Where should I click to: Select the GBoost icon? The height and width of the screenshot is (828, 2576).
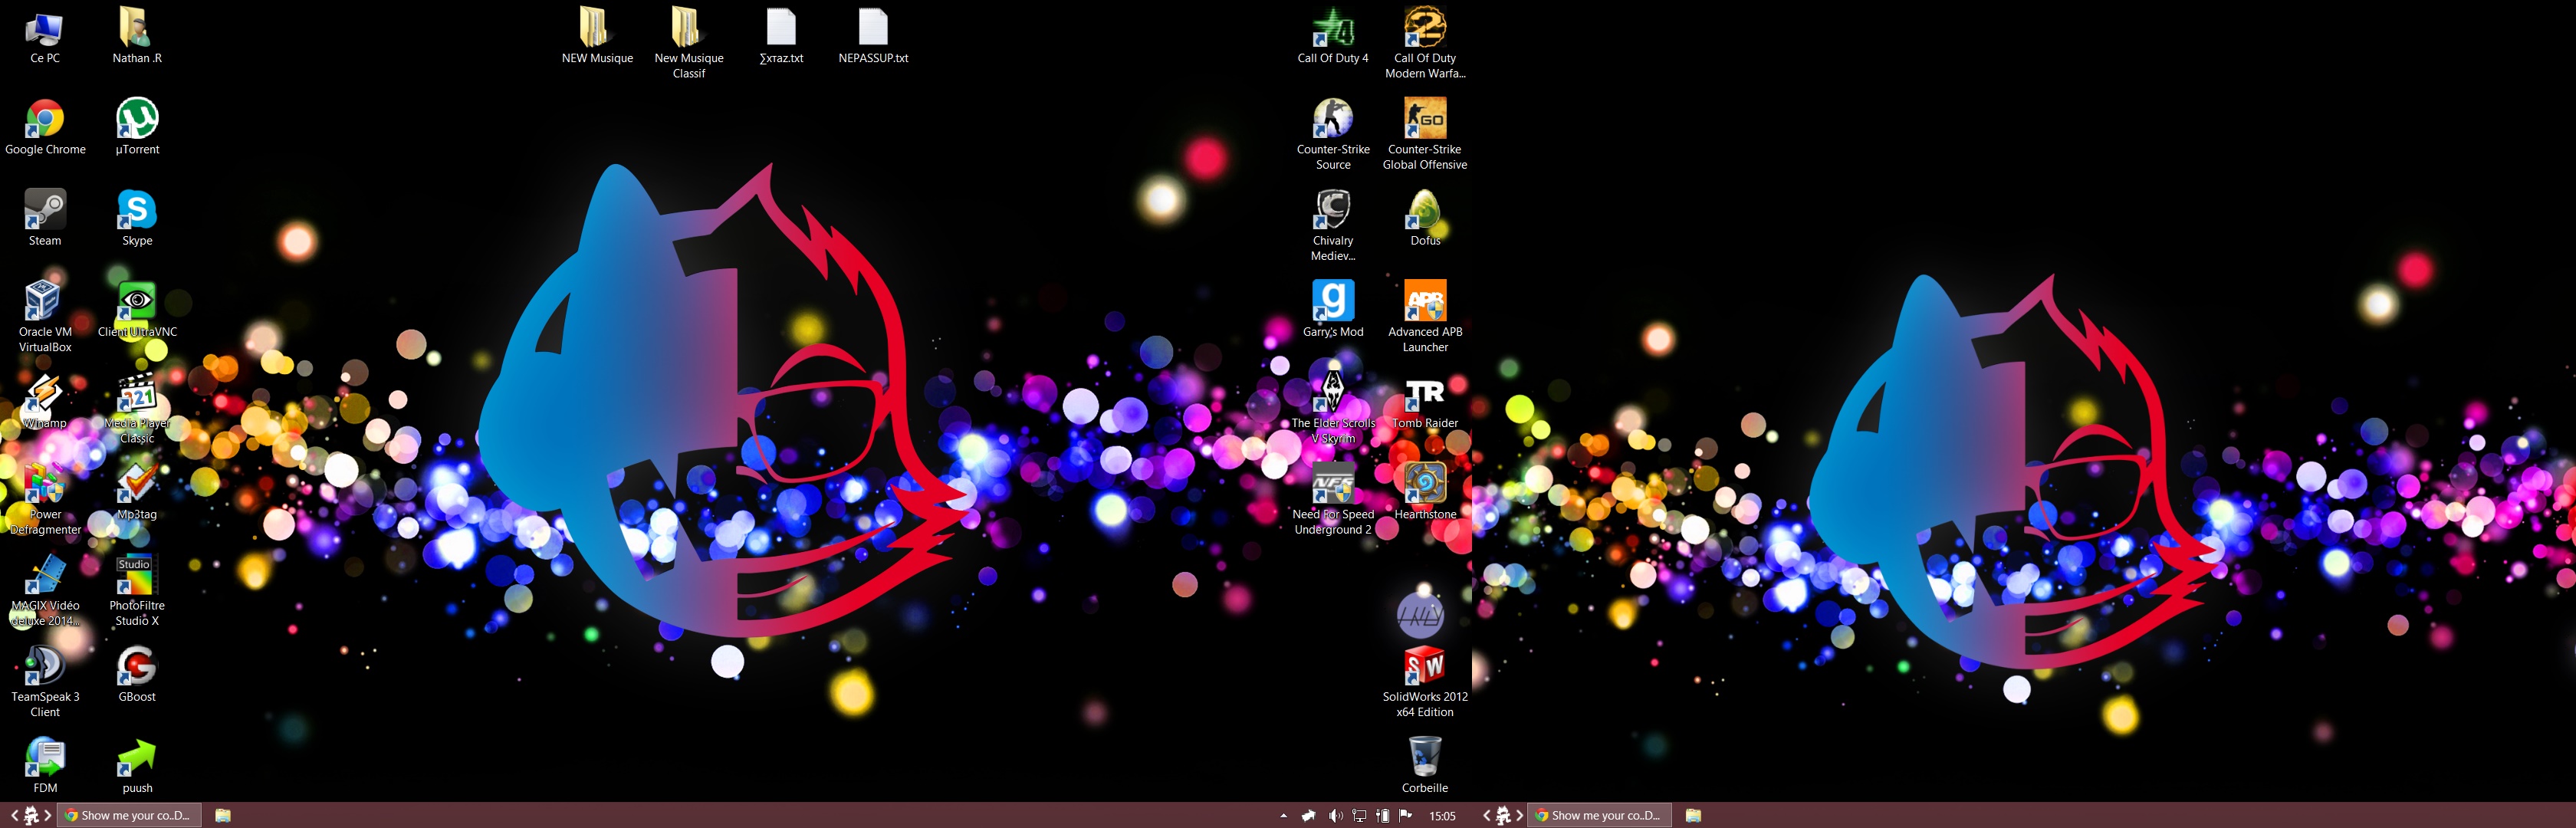137,674
